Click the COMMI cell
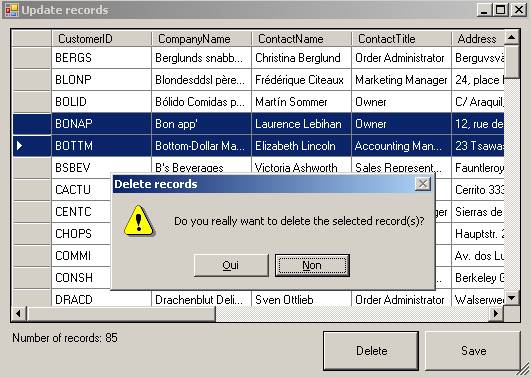The height and width of the screenshot is (378, 531). [x=81, y=256]
